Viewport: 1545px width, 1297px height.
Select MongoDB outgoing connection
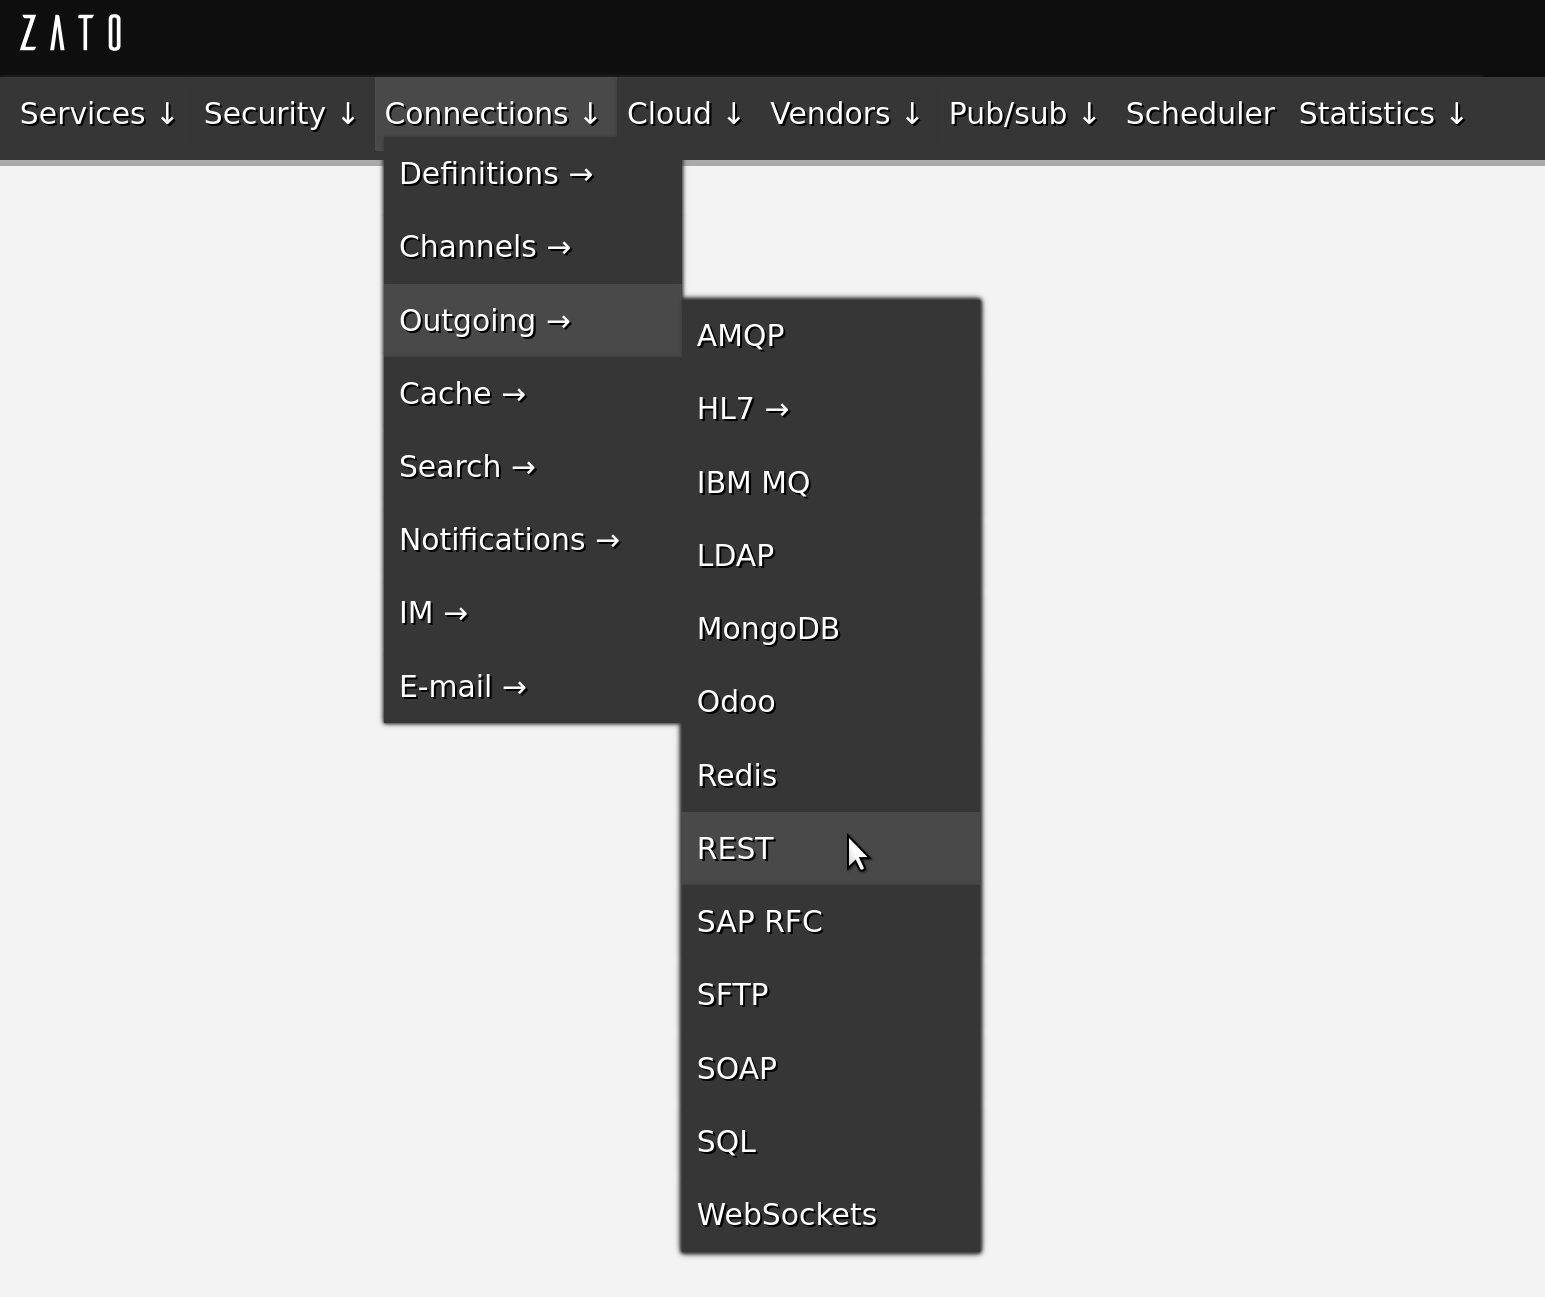(x=768, y=629)
